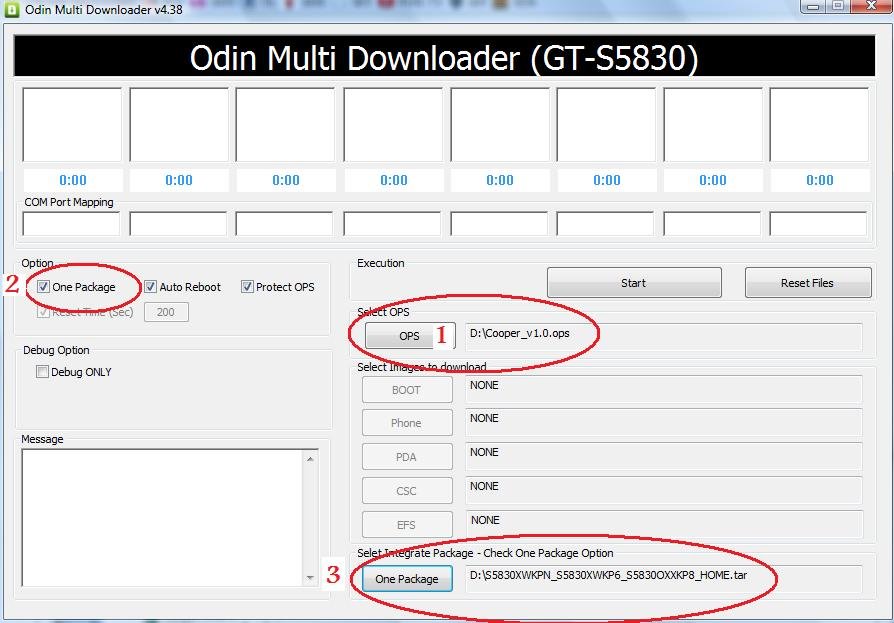This screenshot has width=894, height=623.
Task: Click the CSC image button
Action: [x=407, y=491]
